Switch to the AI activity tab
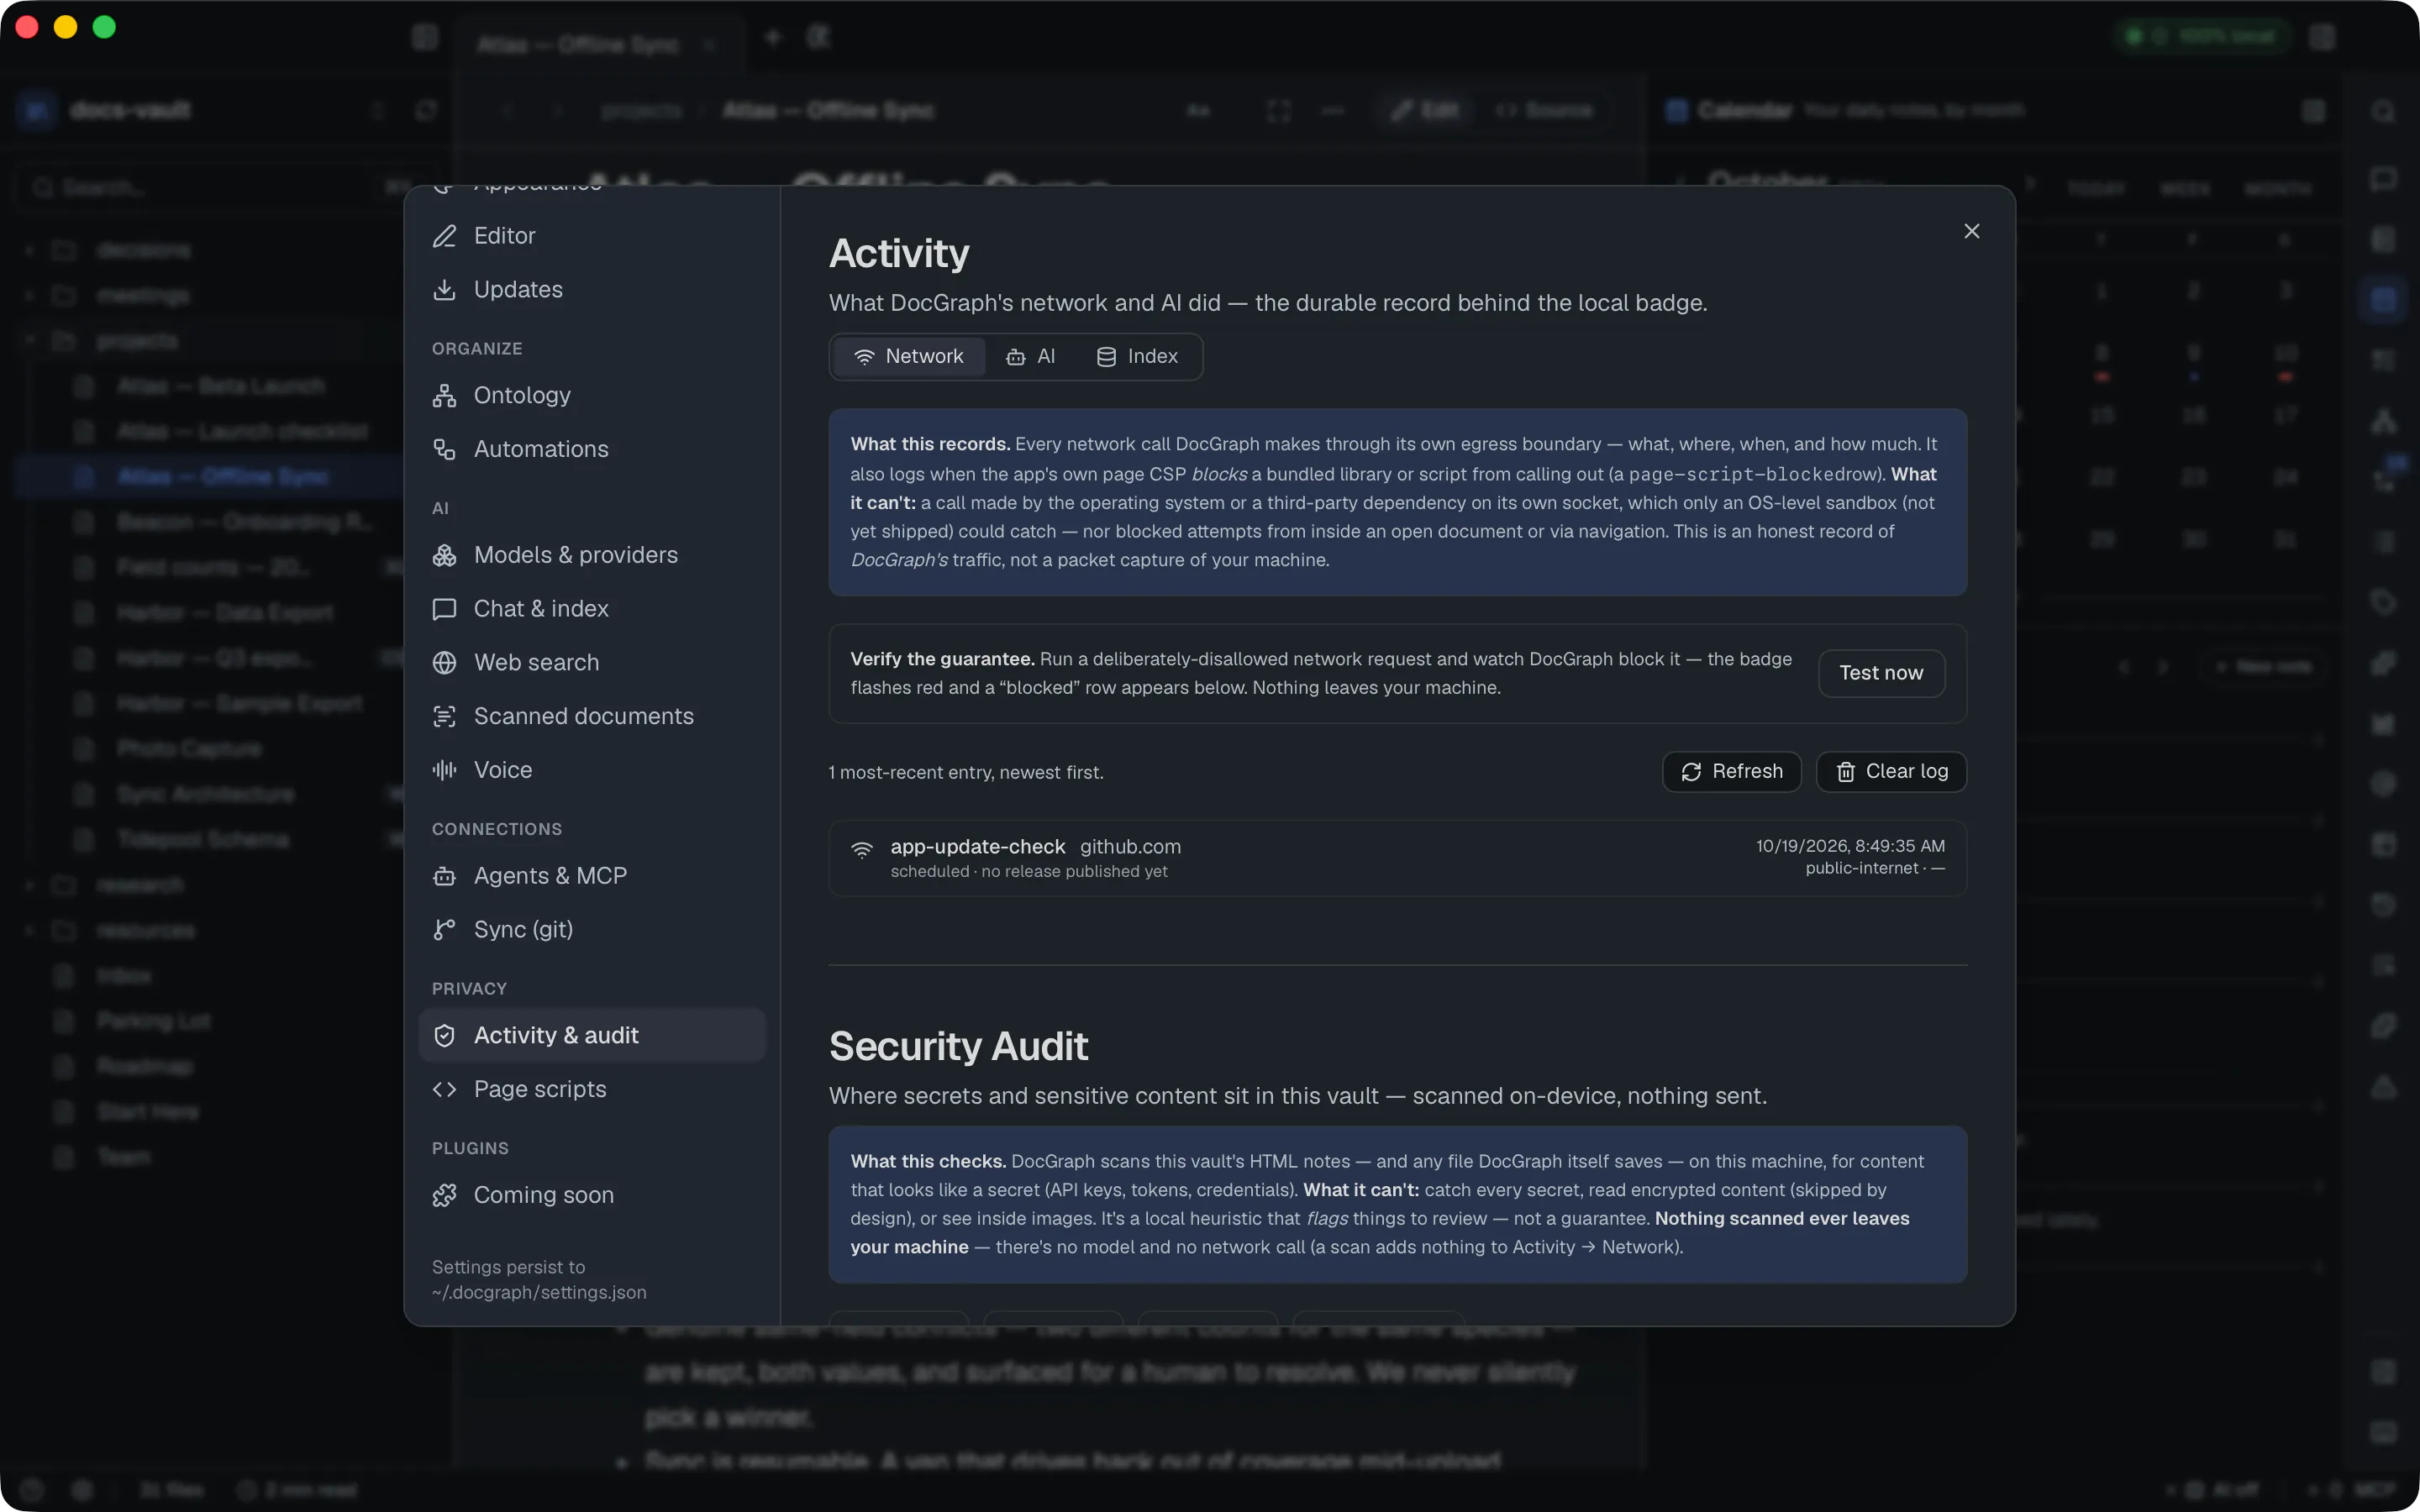 [1031, 357]
